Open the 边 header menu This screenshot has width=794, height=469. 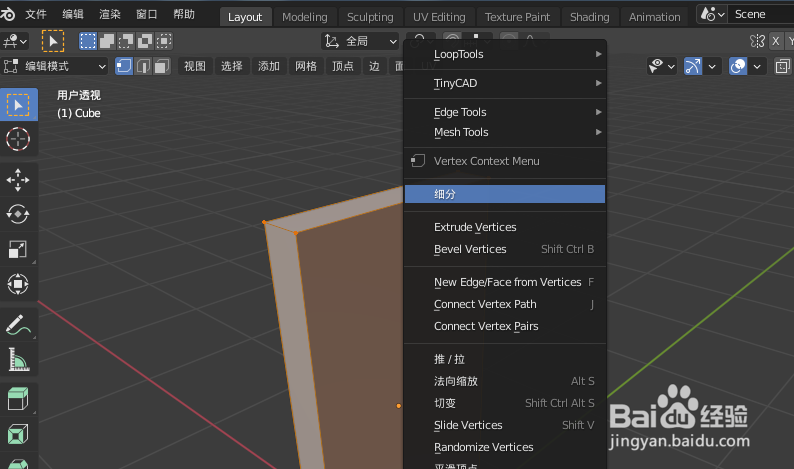pos(374,66)
